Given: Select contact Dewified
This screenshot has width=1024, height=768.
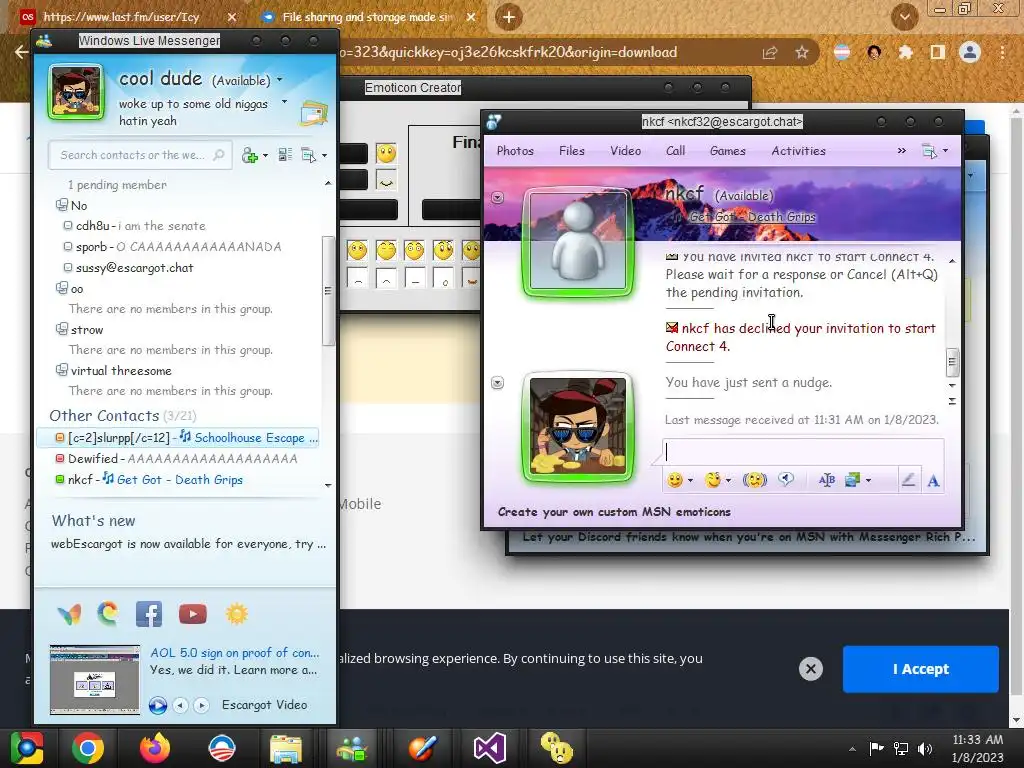Looking at the screenshot, I should pos(176,458).
